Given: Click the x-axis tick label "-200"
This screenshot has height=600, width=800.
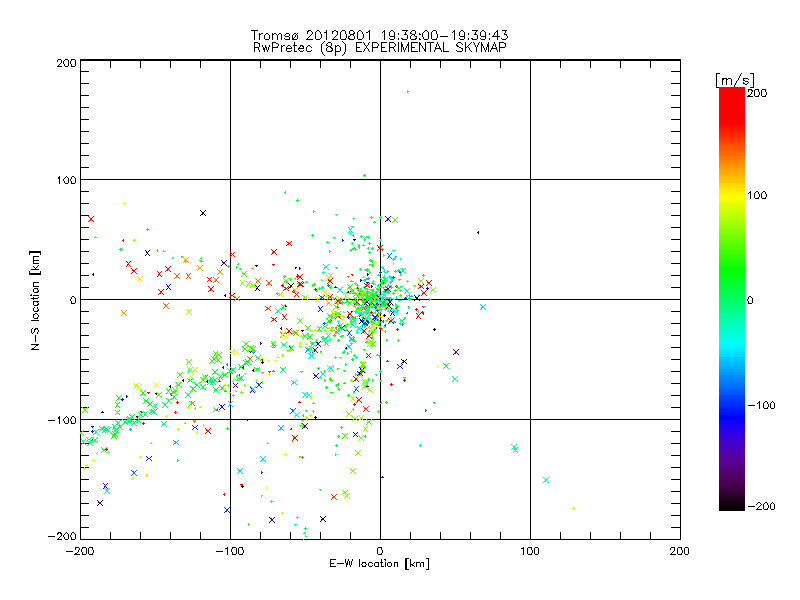Looking at the screenshot, I should click(x=81, y=551).
